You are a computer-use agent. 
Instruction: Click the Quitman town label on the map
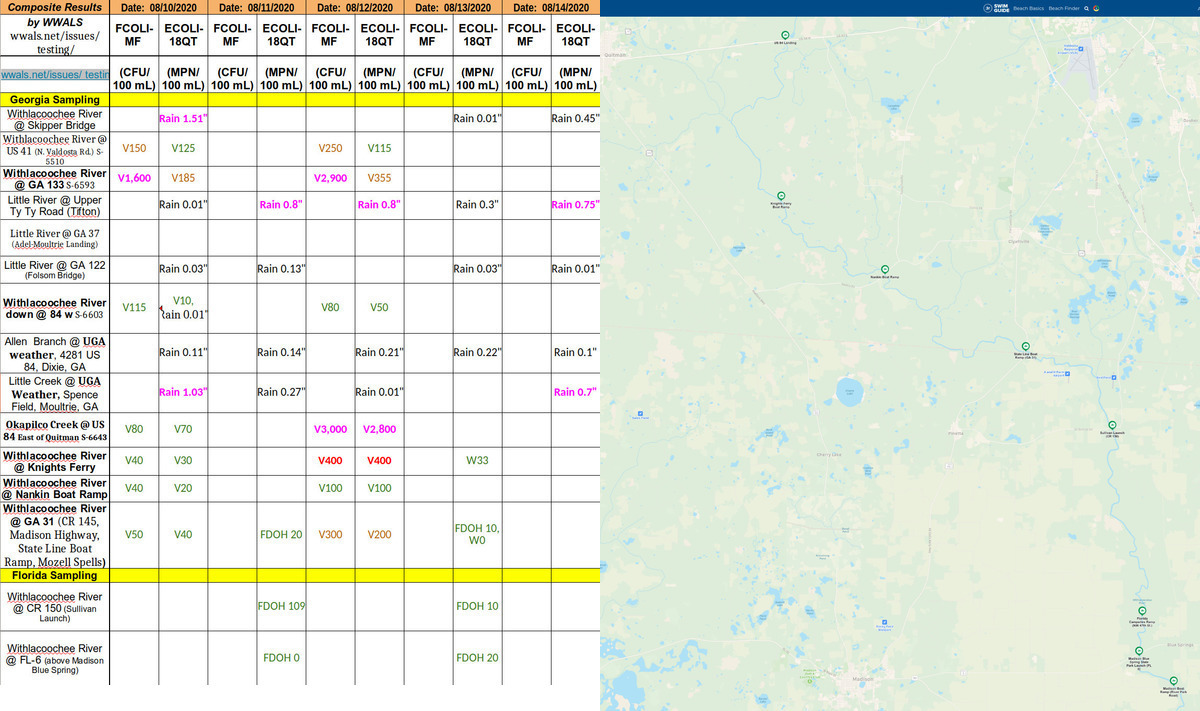[616, 54]
